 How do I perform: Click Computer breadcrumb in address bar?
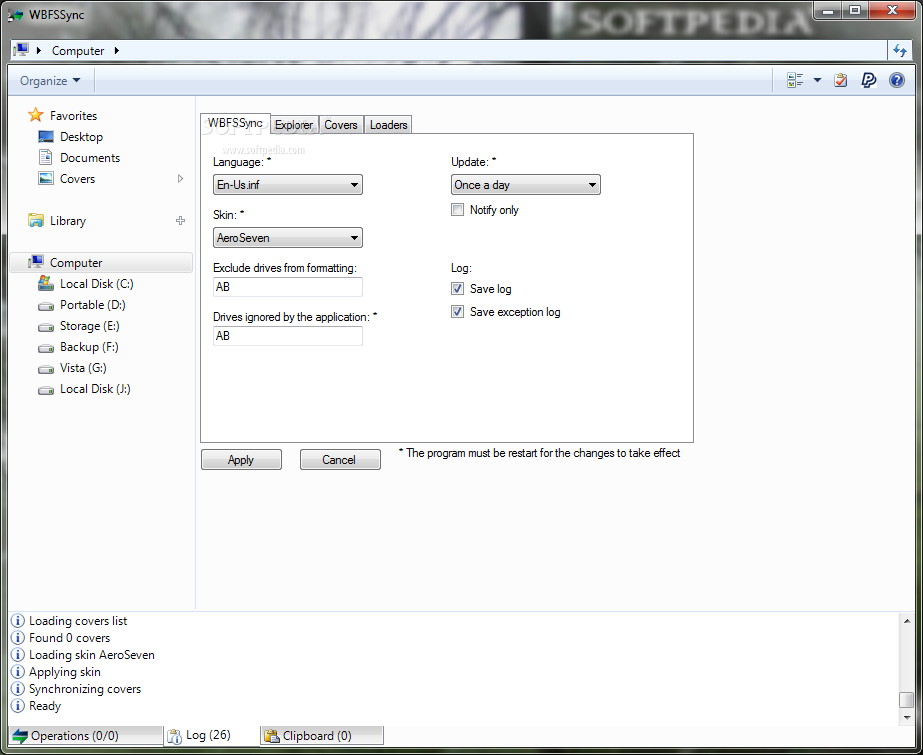(78, 51)
